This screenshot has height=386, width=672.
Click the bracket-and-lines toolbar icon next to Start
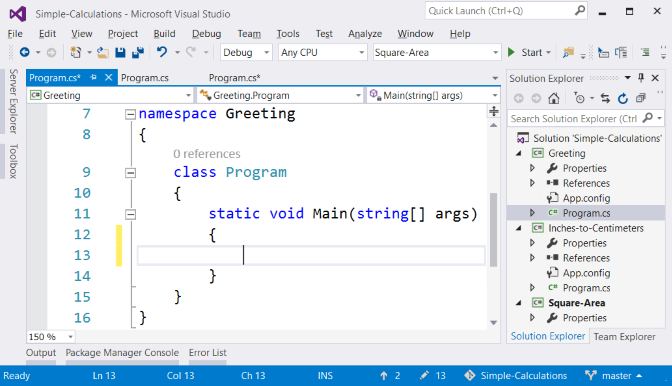(621, 53)
